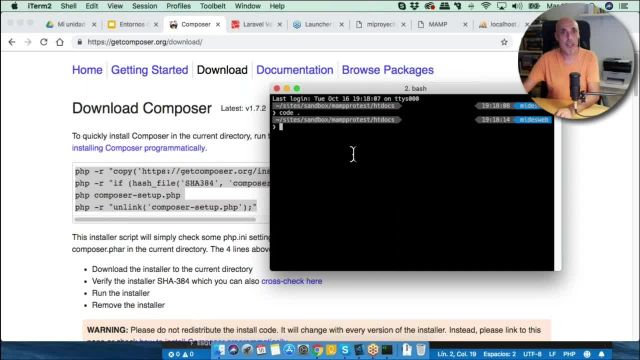Viewport: 640px width, 360px height.
Task: Click 'Lín. 2, Col. 19' cursor position
Action: pos(457,354)
